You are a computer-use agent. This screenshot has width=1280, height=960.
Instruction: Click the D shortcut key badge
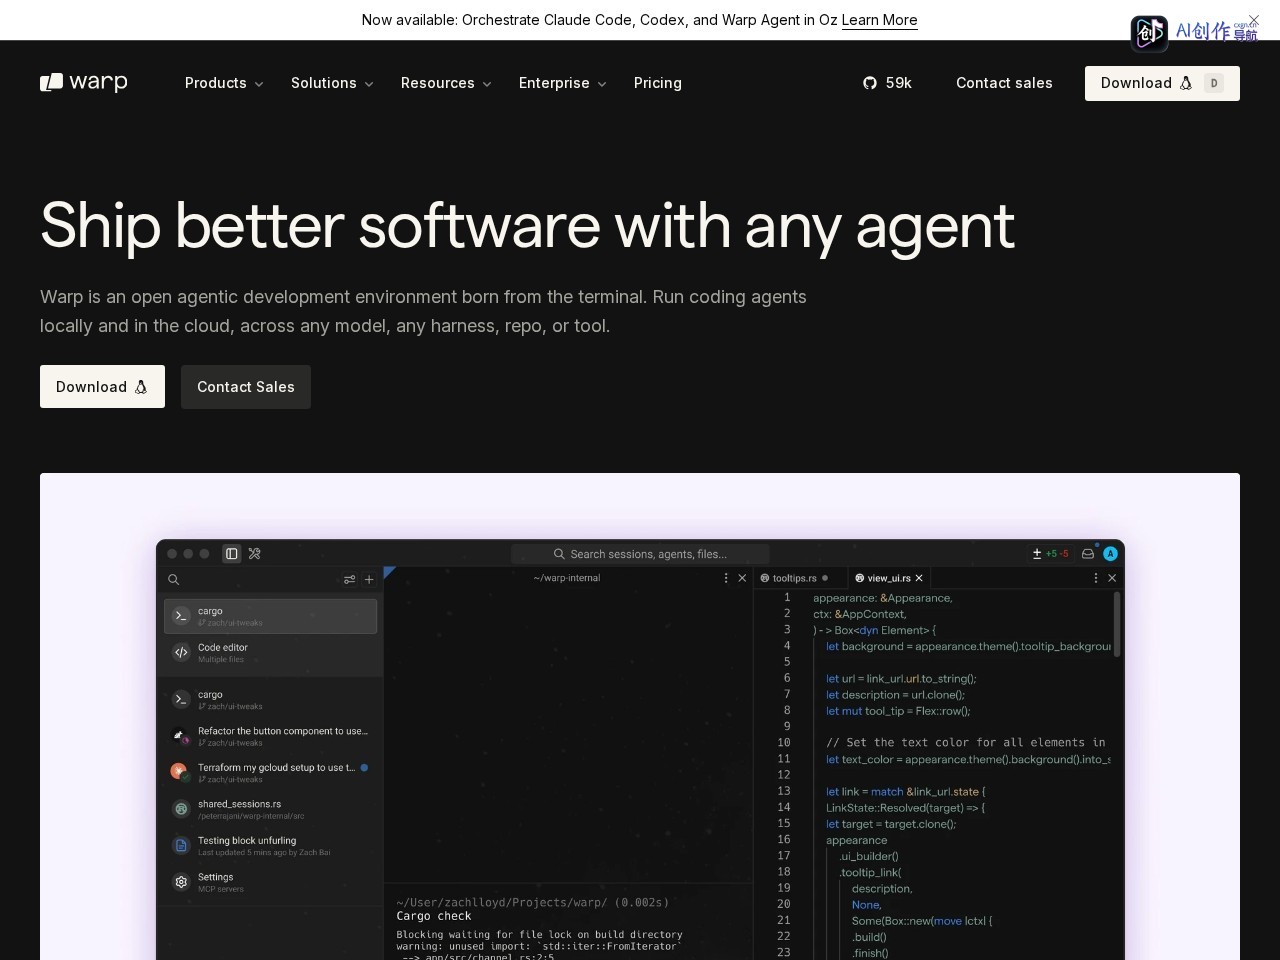point(1214,83)
